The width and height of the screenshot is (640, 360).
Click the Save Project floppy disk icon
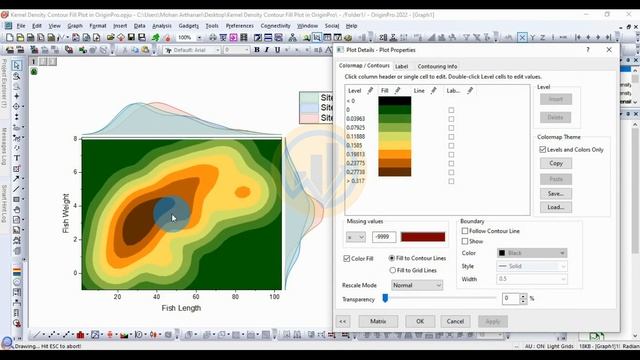(131, 38)
